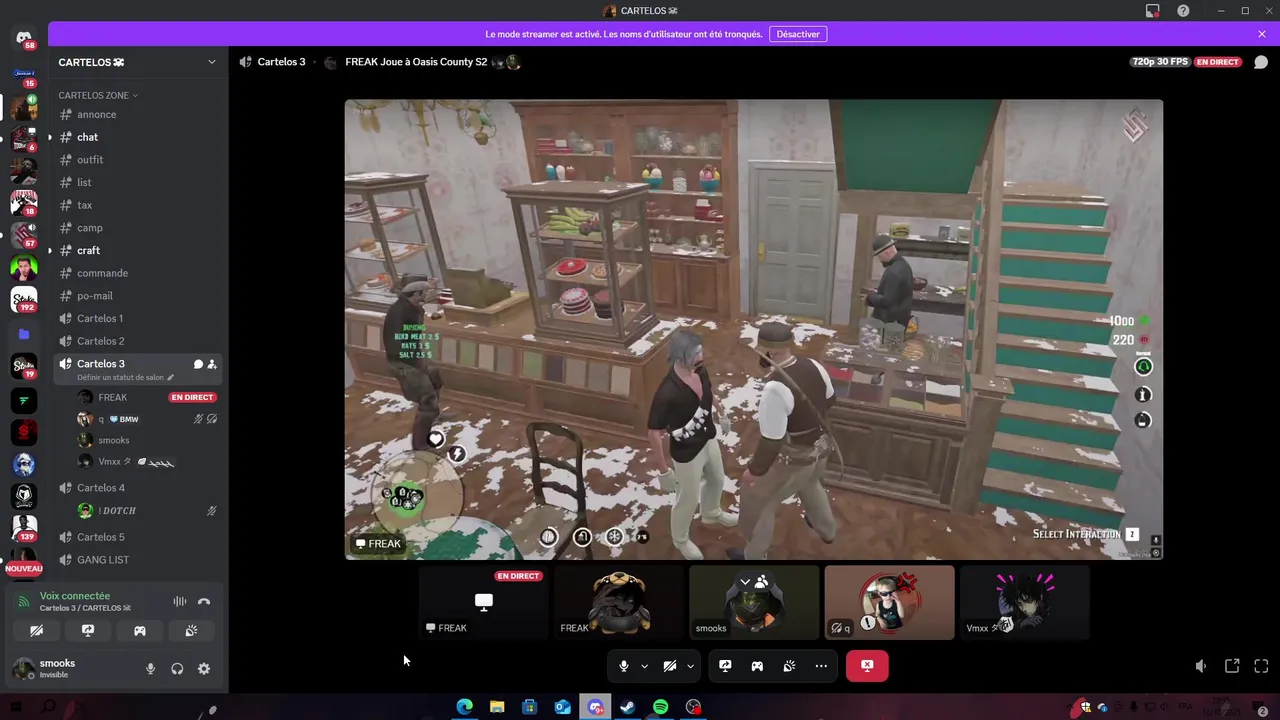Click the green voice connection signal icon

24,602
